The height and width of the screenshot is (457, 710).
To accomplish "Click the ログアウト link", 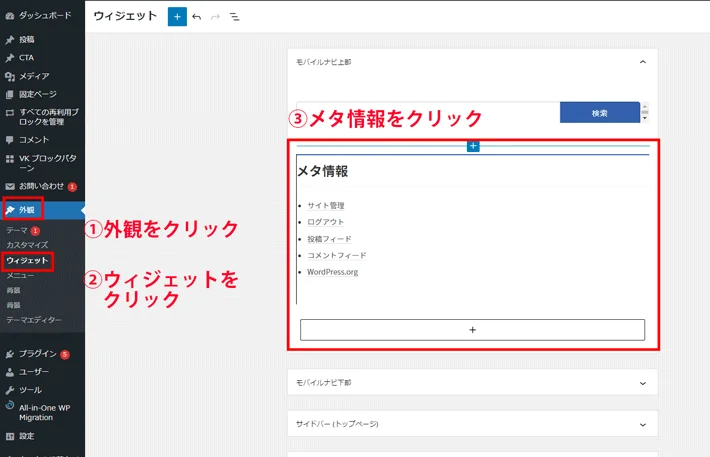I will point(325,222).
